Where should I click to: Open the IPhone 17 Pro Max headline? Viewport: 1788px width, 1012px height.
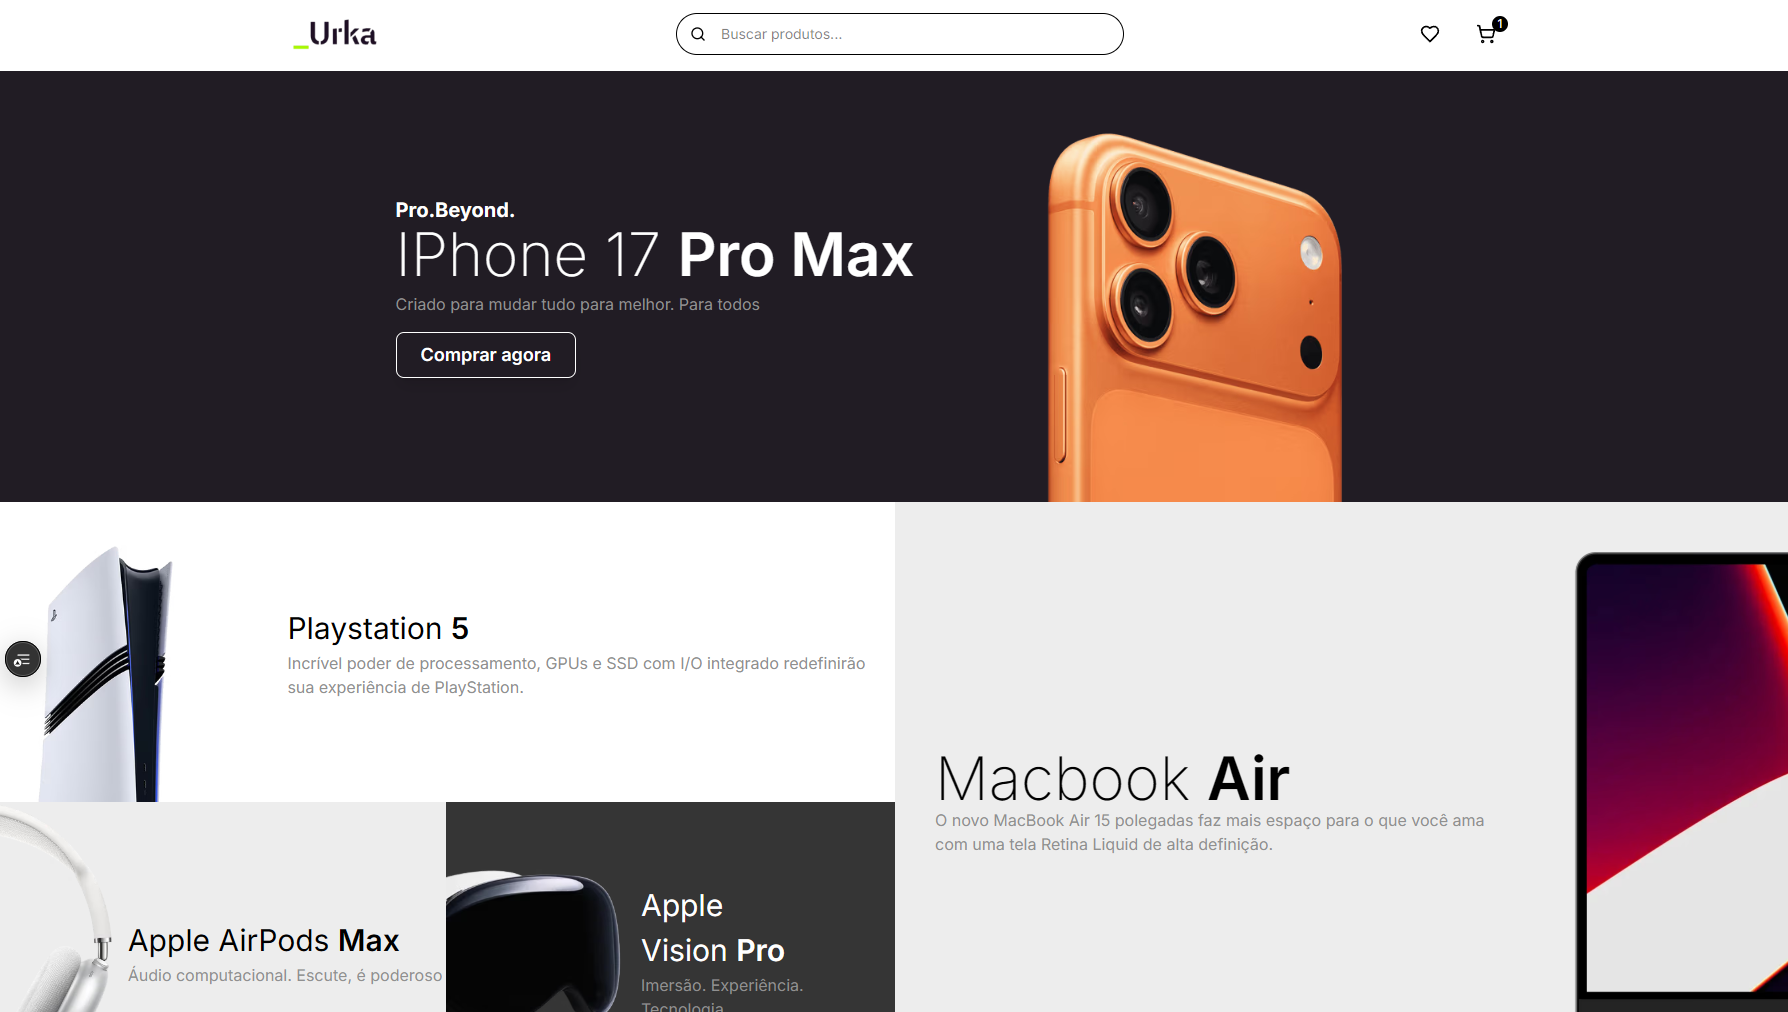click(x=654, y=255)
